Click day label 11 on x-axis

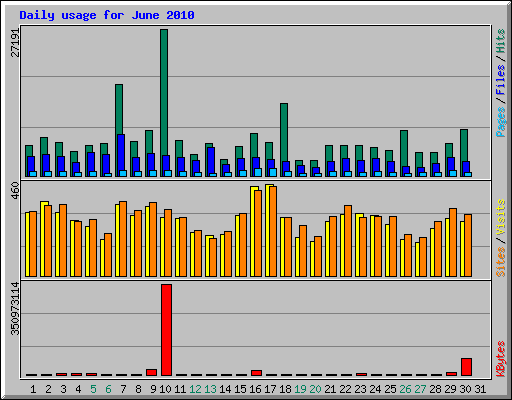pos(180,389)
